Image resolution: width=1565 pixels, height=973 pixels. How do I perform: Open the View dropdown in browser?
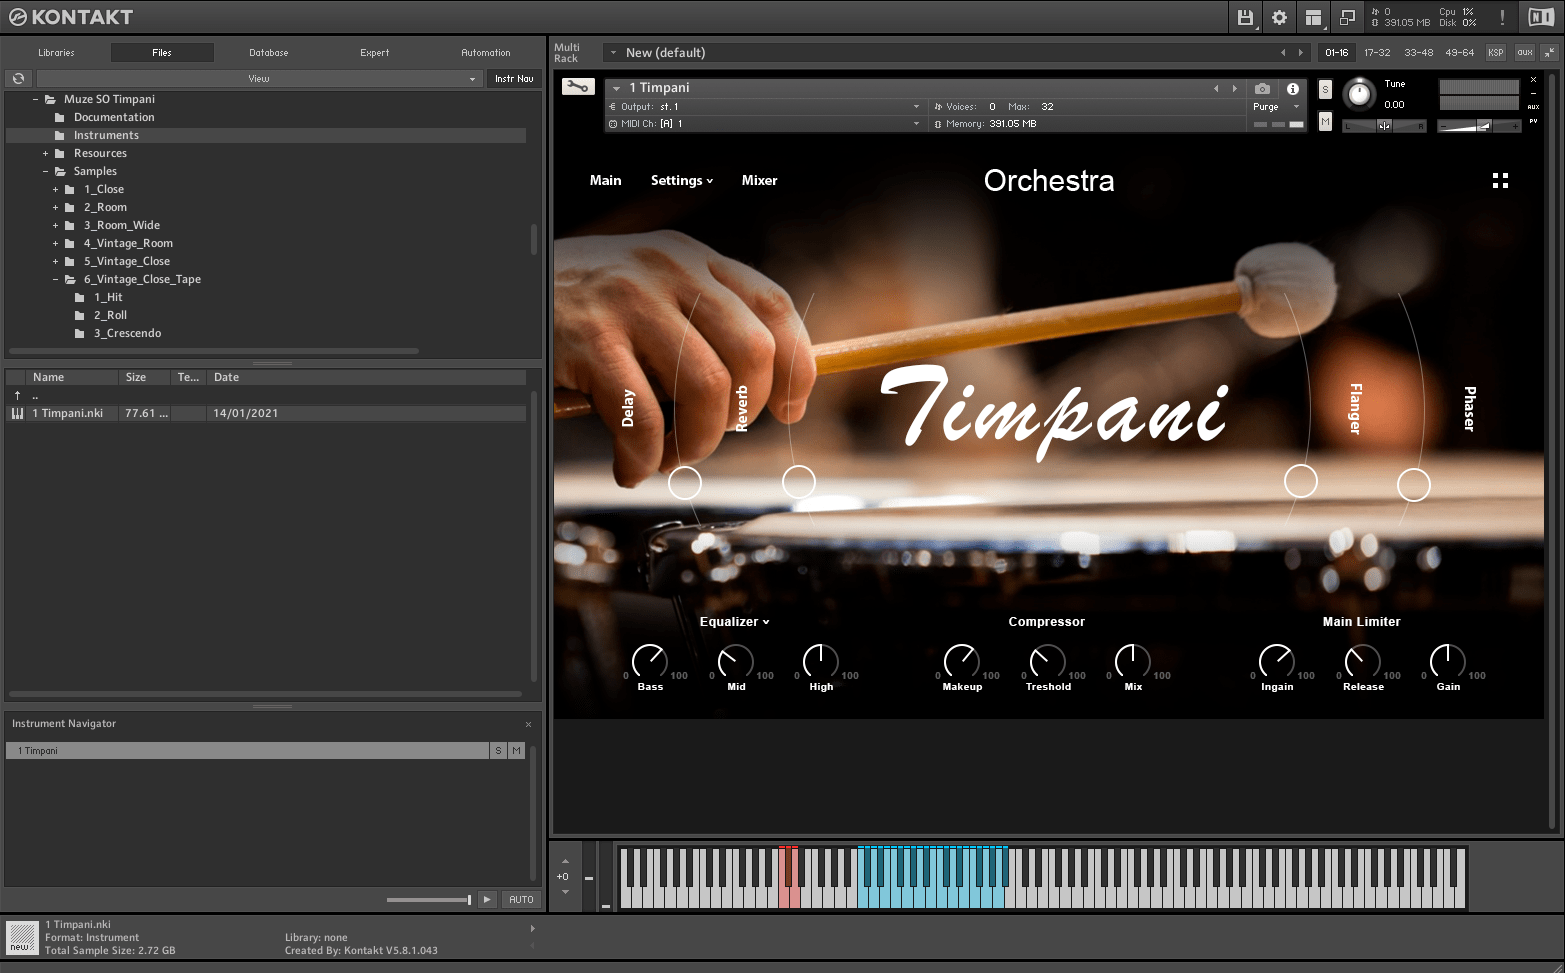click(x=259, y=78)
